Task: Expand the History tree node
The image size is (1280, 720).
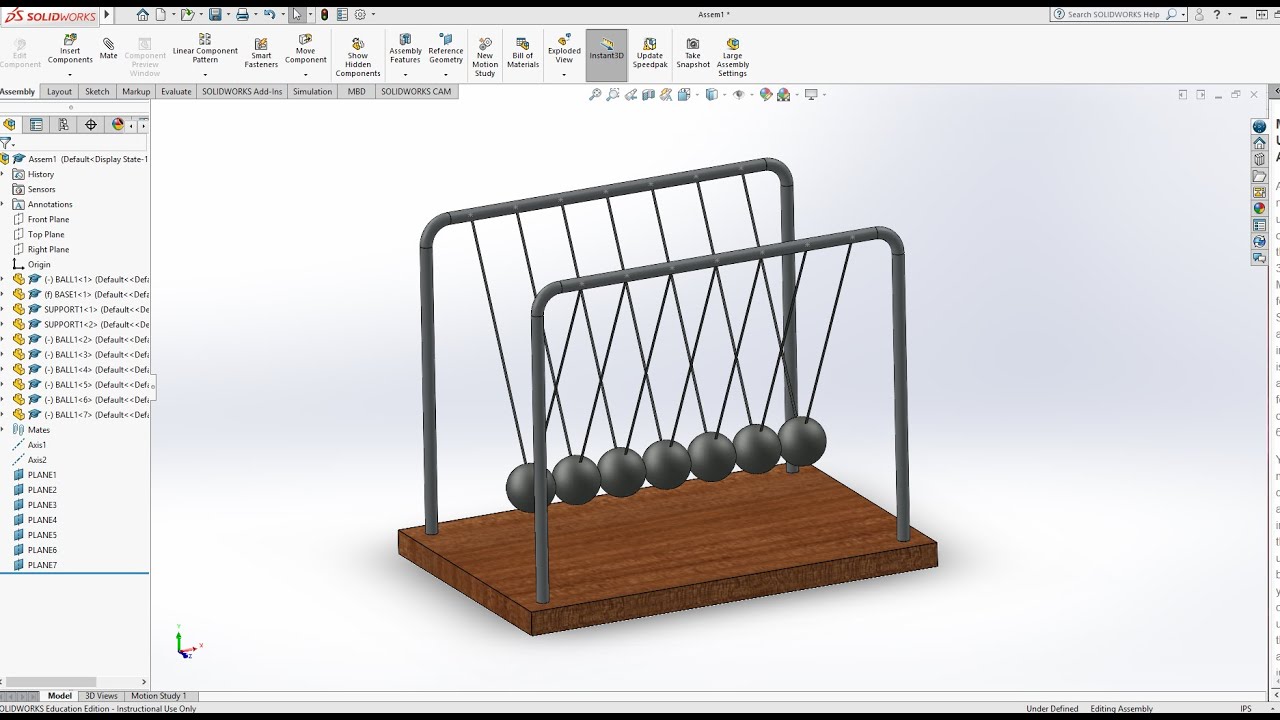Action: point(3,174)
